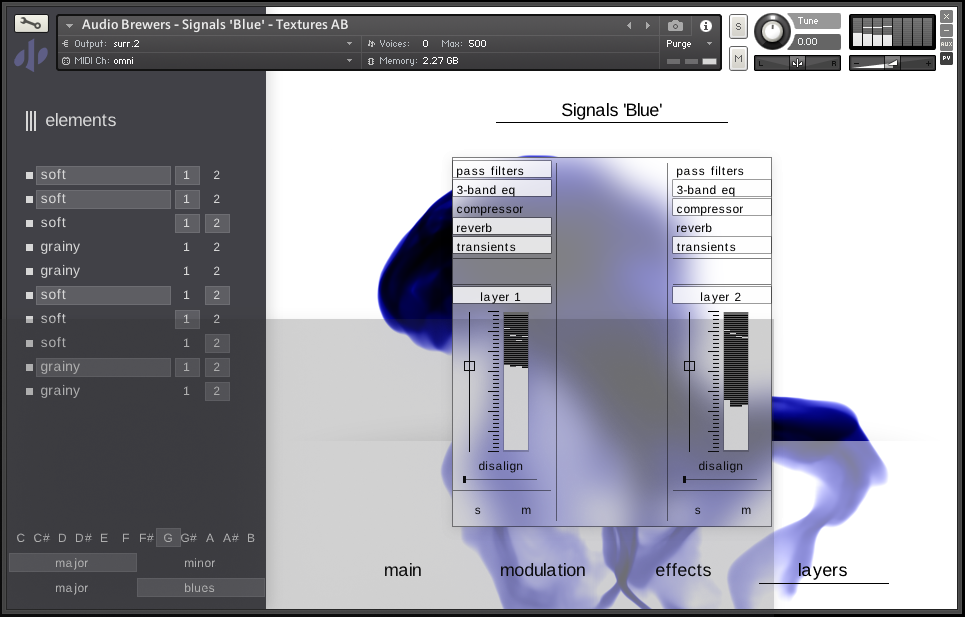Click the Audio Brewers logo icon
This screenshot has width=965, height=617.
pos(31,55)
